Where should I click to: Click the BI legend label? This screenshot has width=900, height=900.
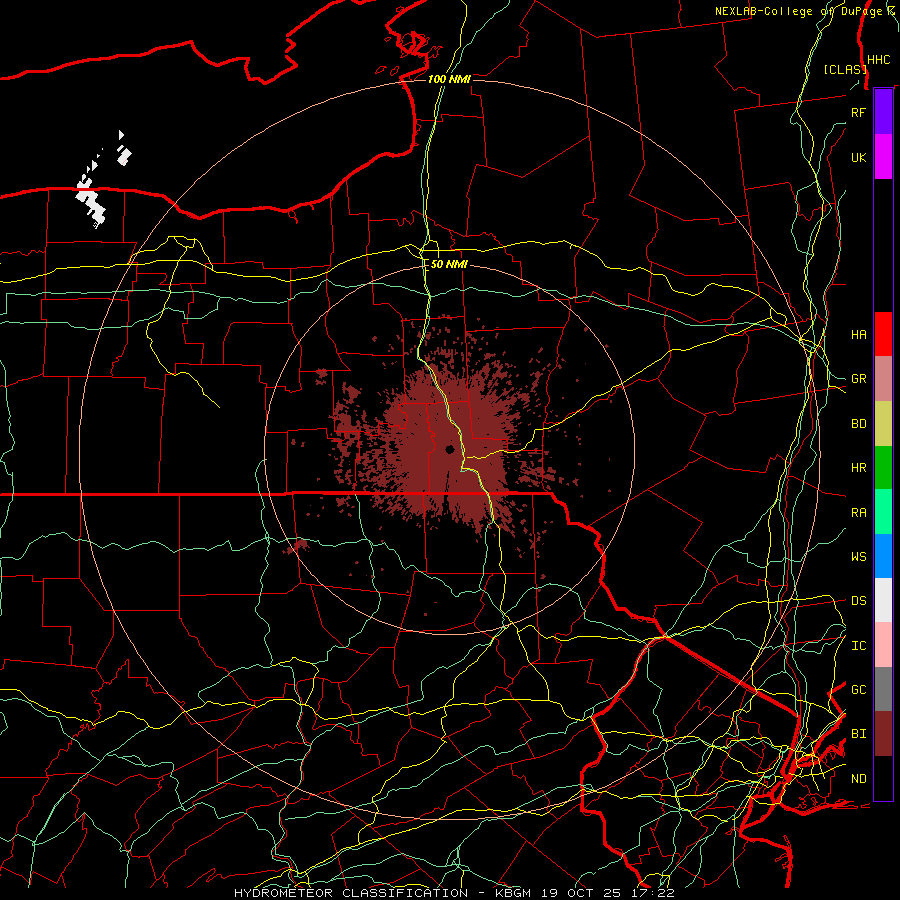pyautogui.click(x=858, y=734)
